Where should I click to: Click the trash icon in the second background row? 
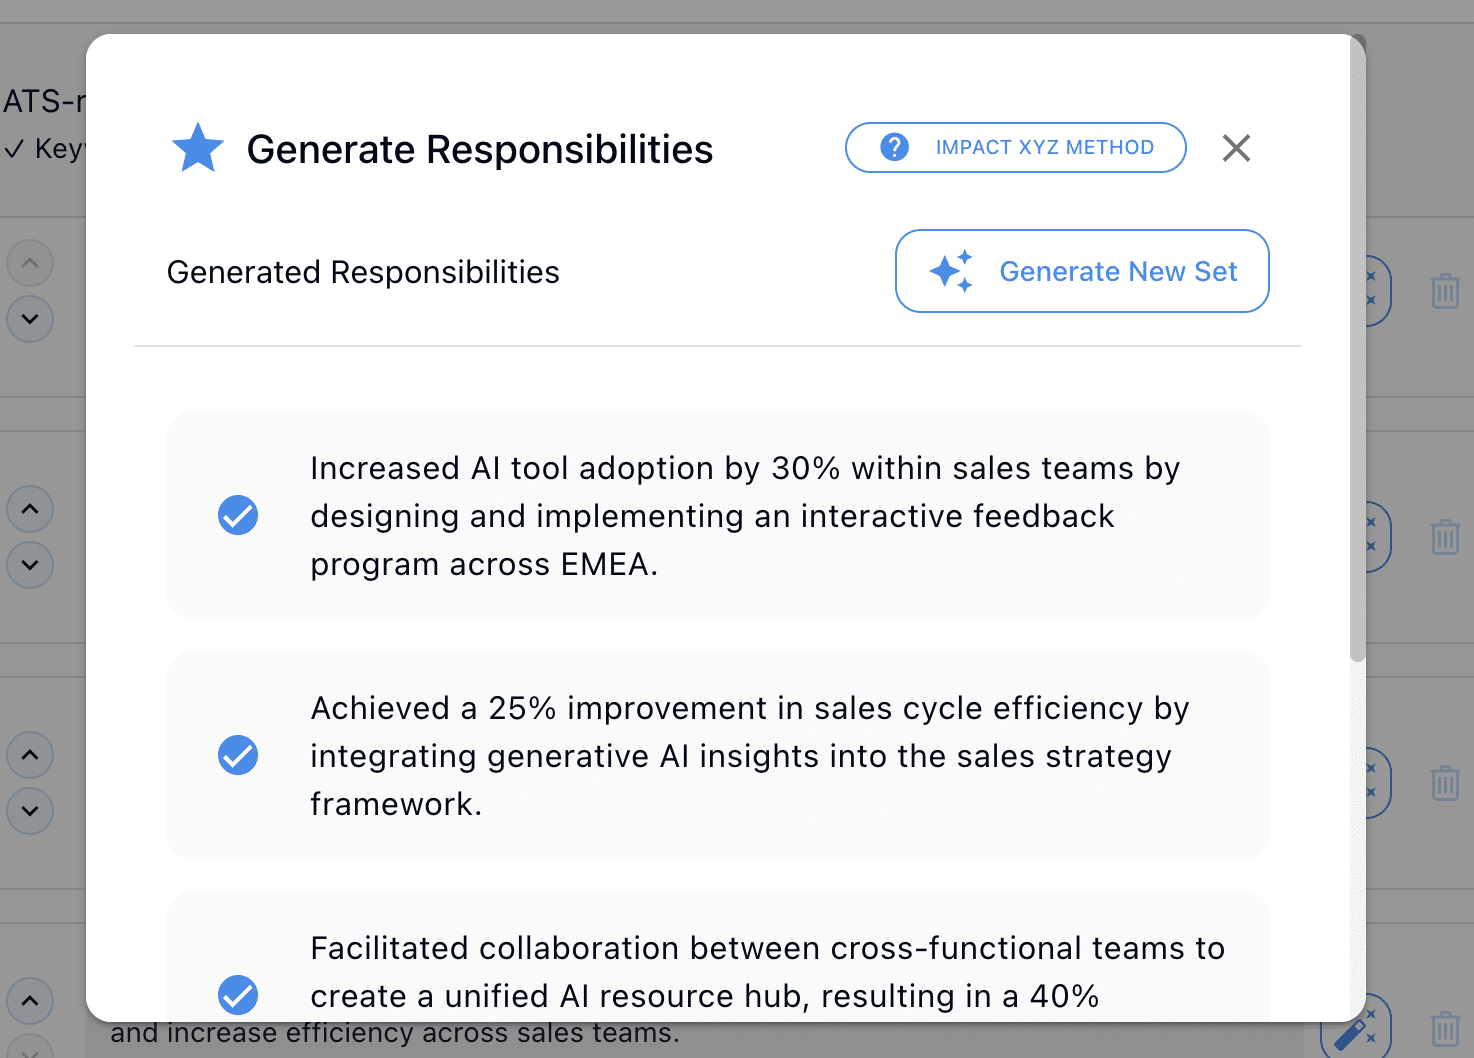tap(1444, 537)
